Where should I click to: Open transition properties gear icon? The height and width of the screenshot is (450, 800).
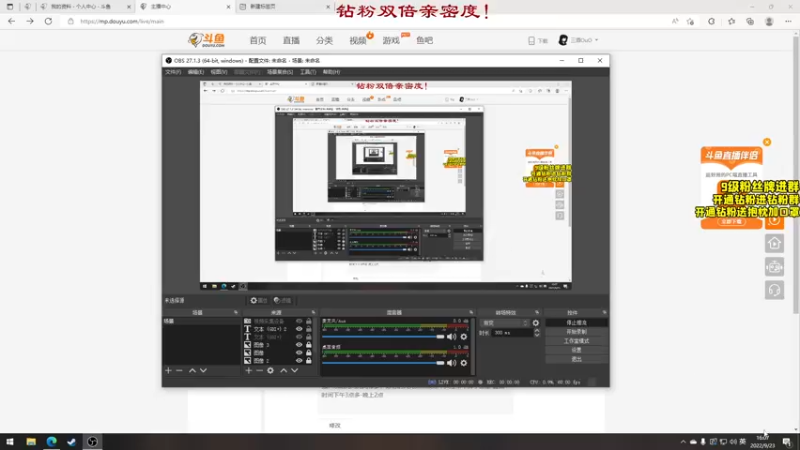(x=536, y=323)
